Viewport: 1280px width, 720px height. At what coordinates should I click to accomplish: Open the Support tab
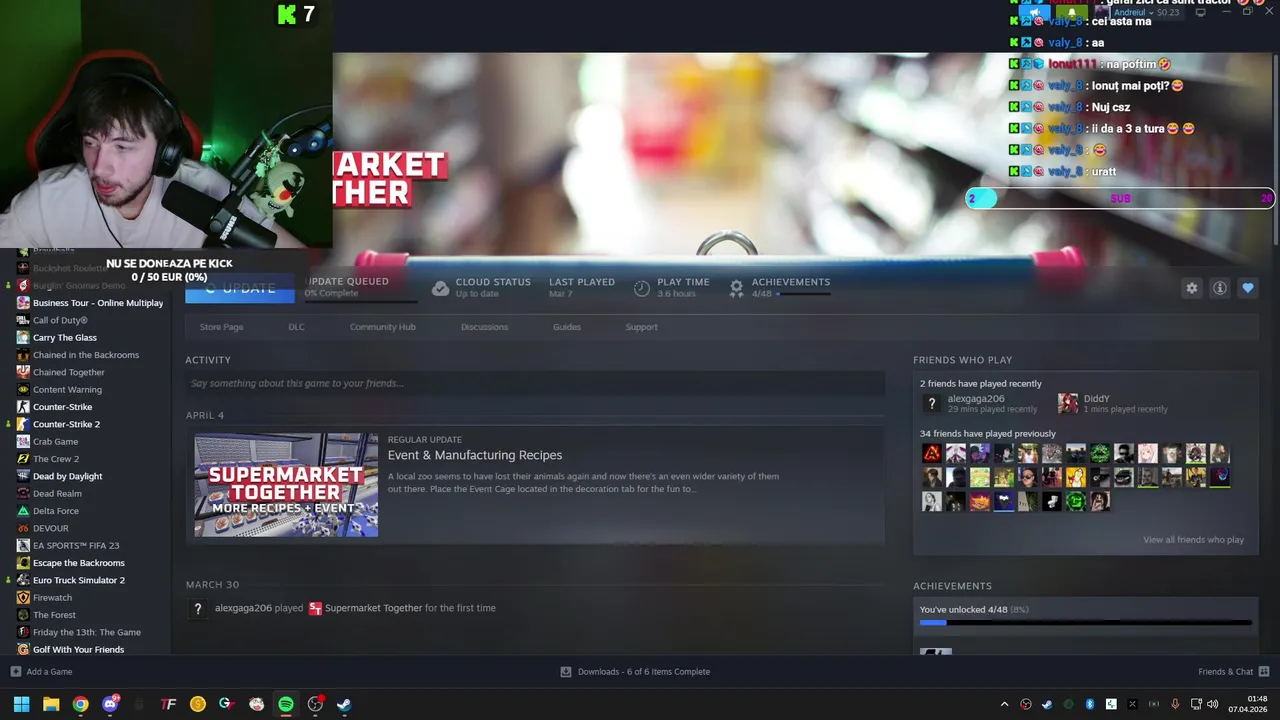point(641,327)
